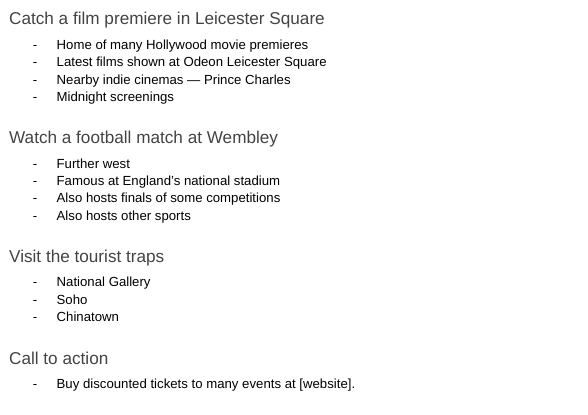Click the heading 'Watch a football match at Wembley'

pos(143,138)
